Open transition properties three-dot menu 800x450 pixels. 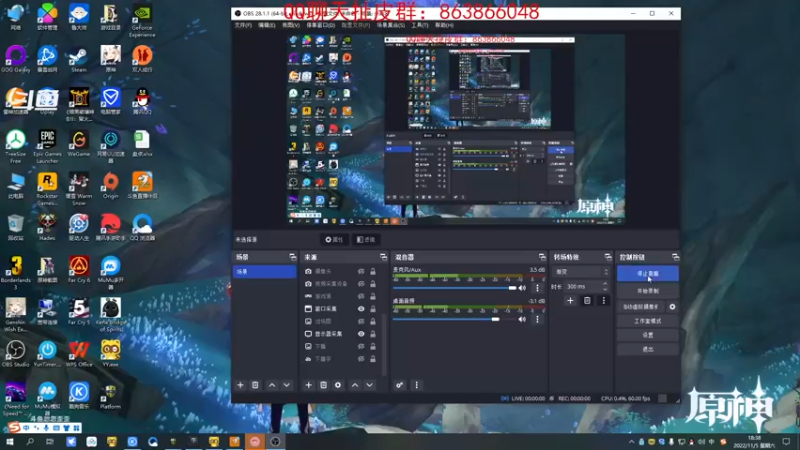click(x=604, y=301)
